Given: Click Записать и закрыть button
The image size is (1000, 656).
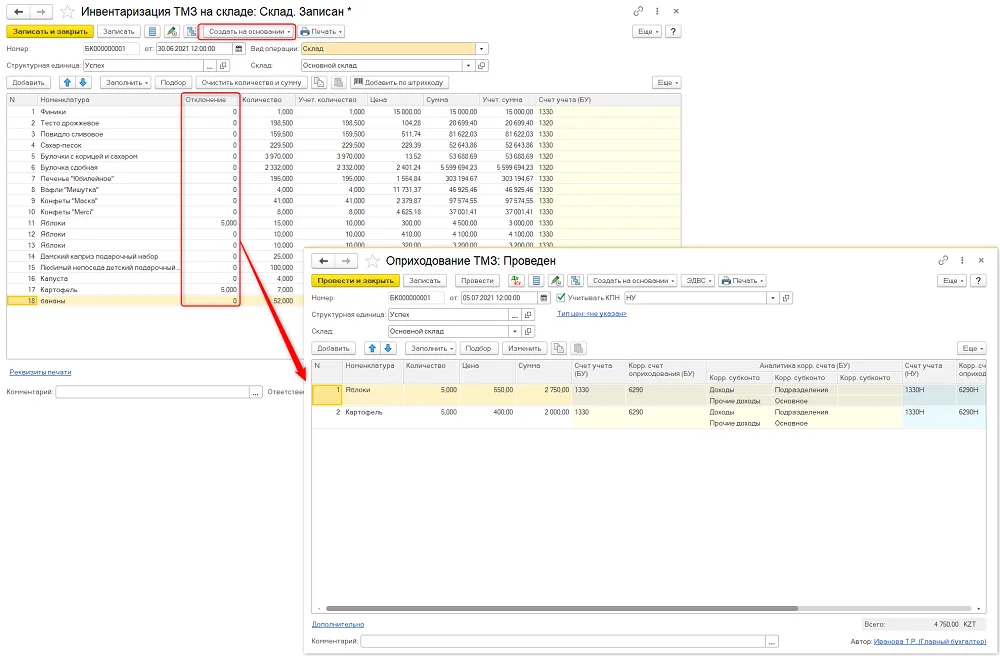Looking at the screenshot, I should pyautogui.click(x=50, y=31).
